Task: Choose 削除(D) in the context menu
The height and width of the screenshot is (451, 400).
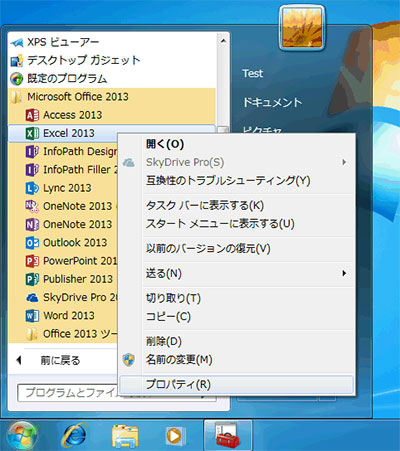Action: (x=236, y=342)
